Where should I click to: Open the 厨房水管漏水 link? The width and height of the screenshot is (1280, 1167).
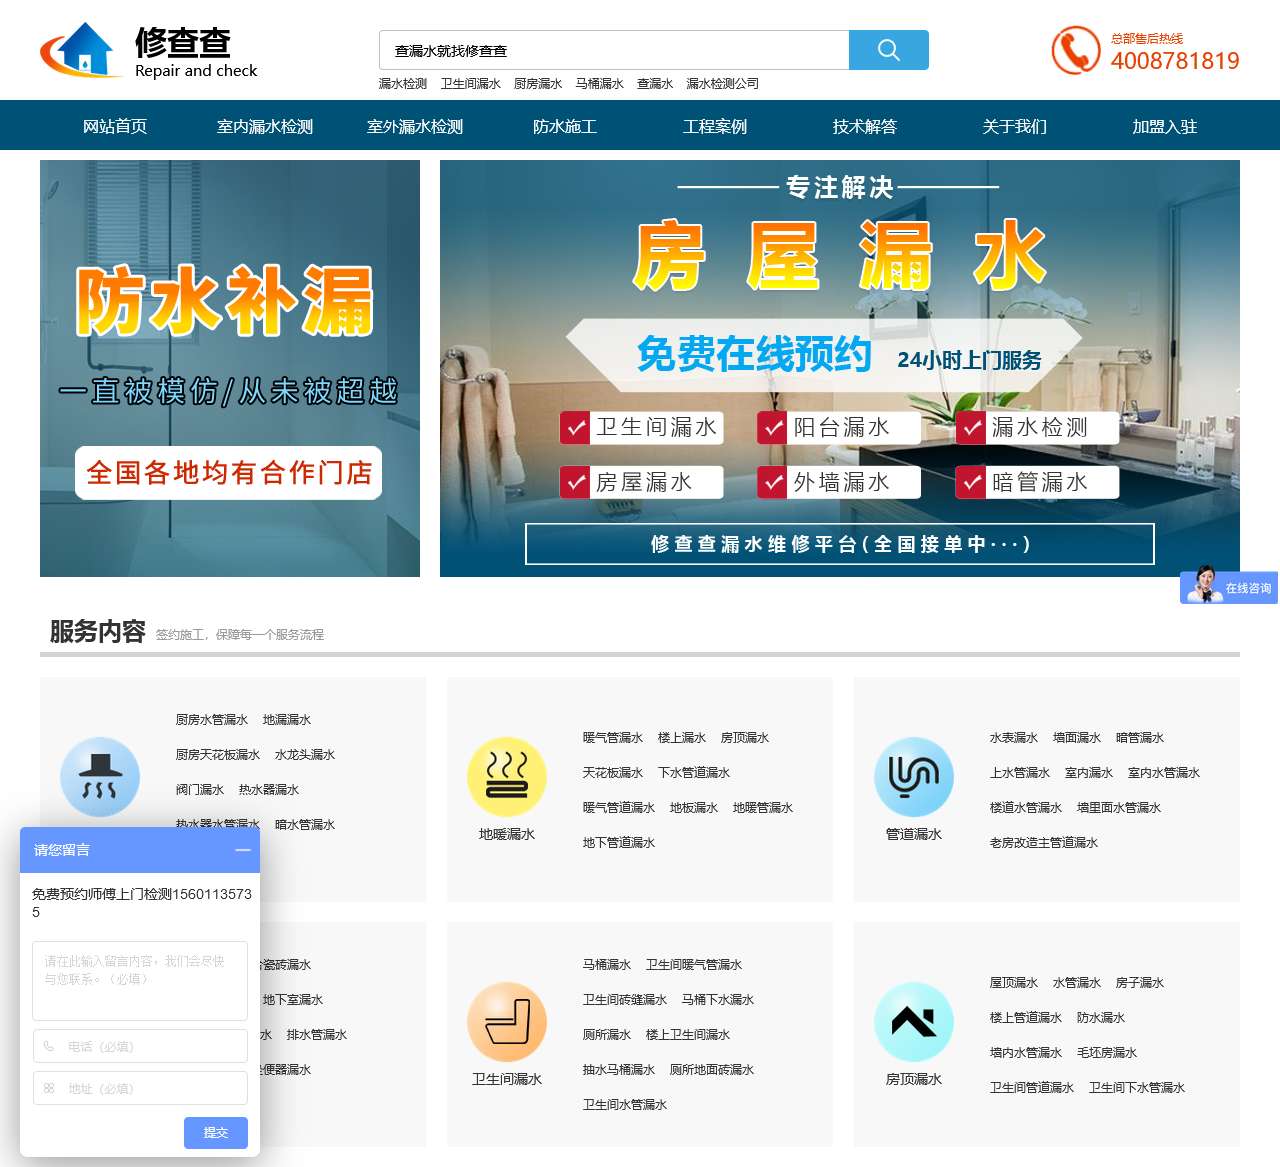[x=212, y=720]
